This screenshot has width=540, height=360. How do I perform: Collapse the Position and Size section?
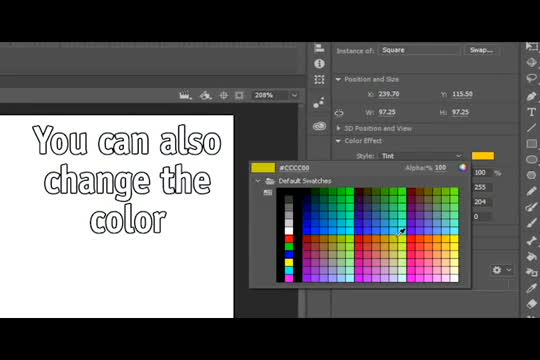point(338,80)
